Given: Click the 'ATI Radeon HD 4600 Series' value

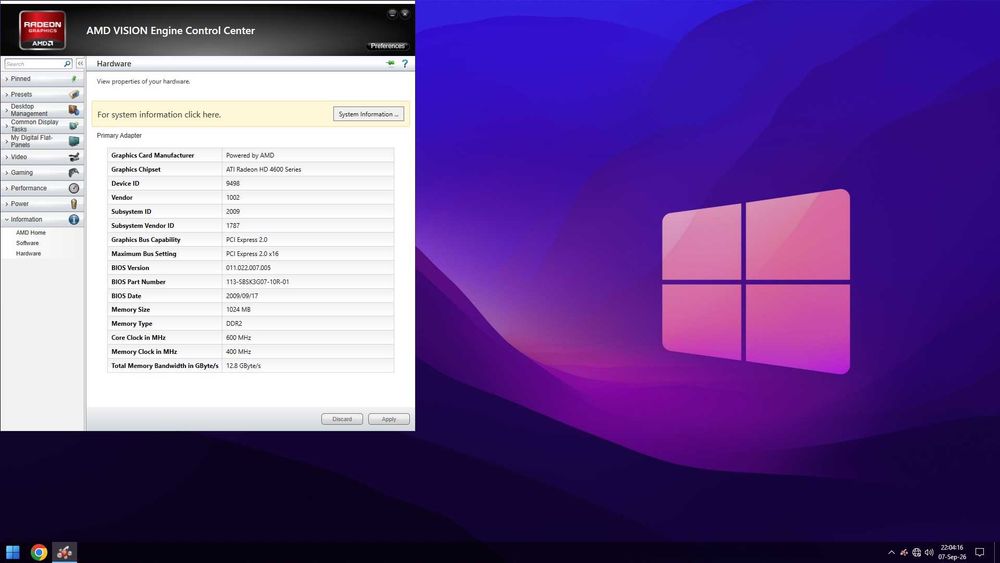Looking at the screenshot, I should (263, 170).
